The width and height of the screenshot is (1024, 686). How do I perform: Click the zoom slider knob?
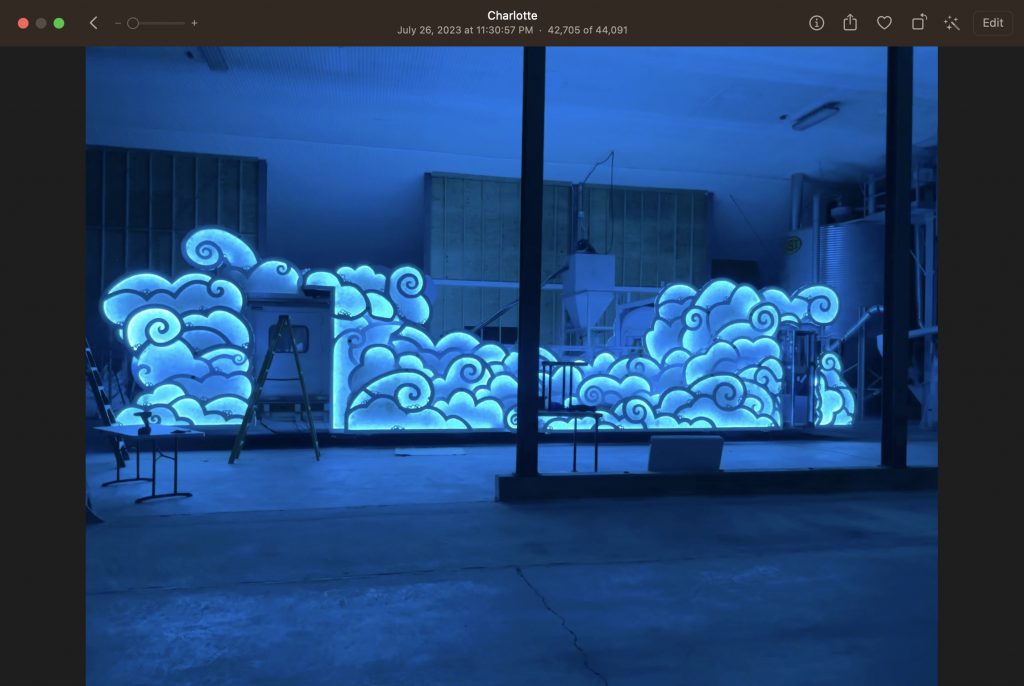point(133,23)
